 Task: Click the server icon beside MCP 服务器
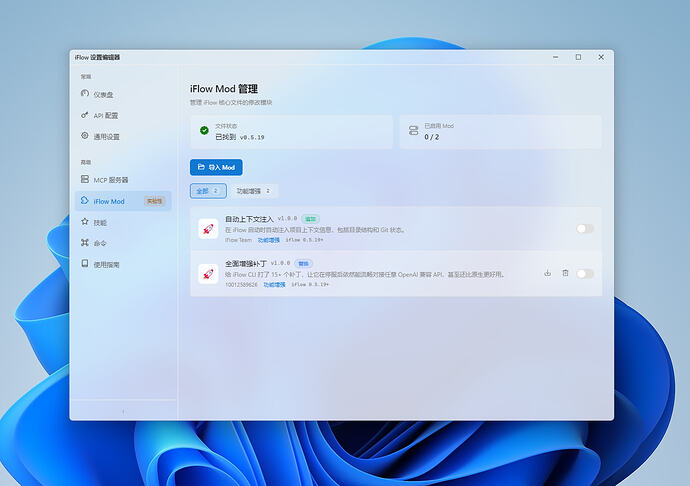coord(84,179)
